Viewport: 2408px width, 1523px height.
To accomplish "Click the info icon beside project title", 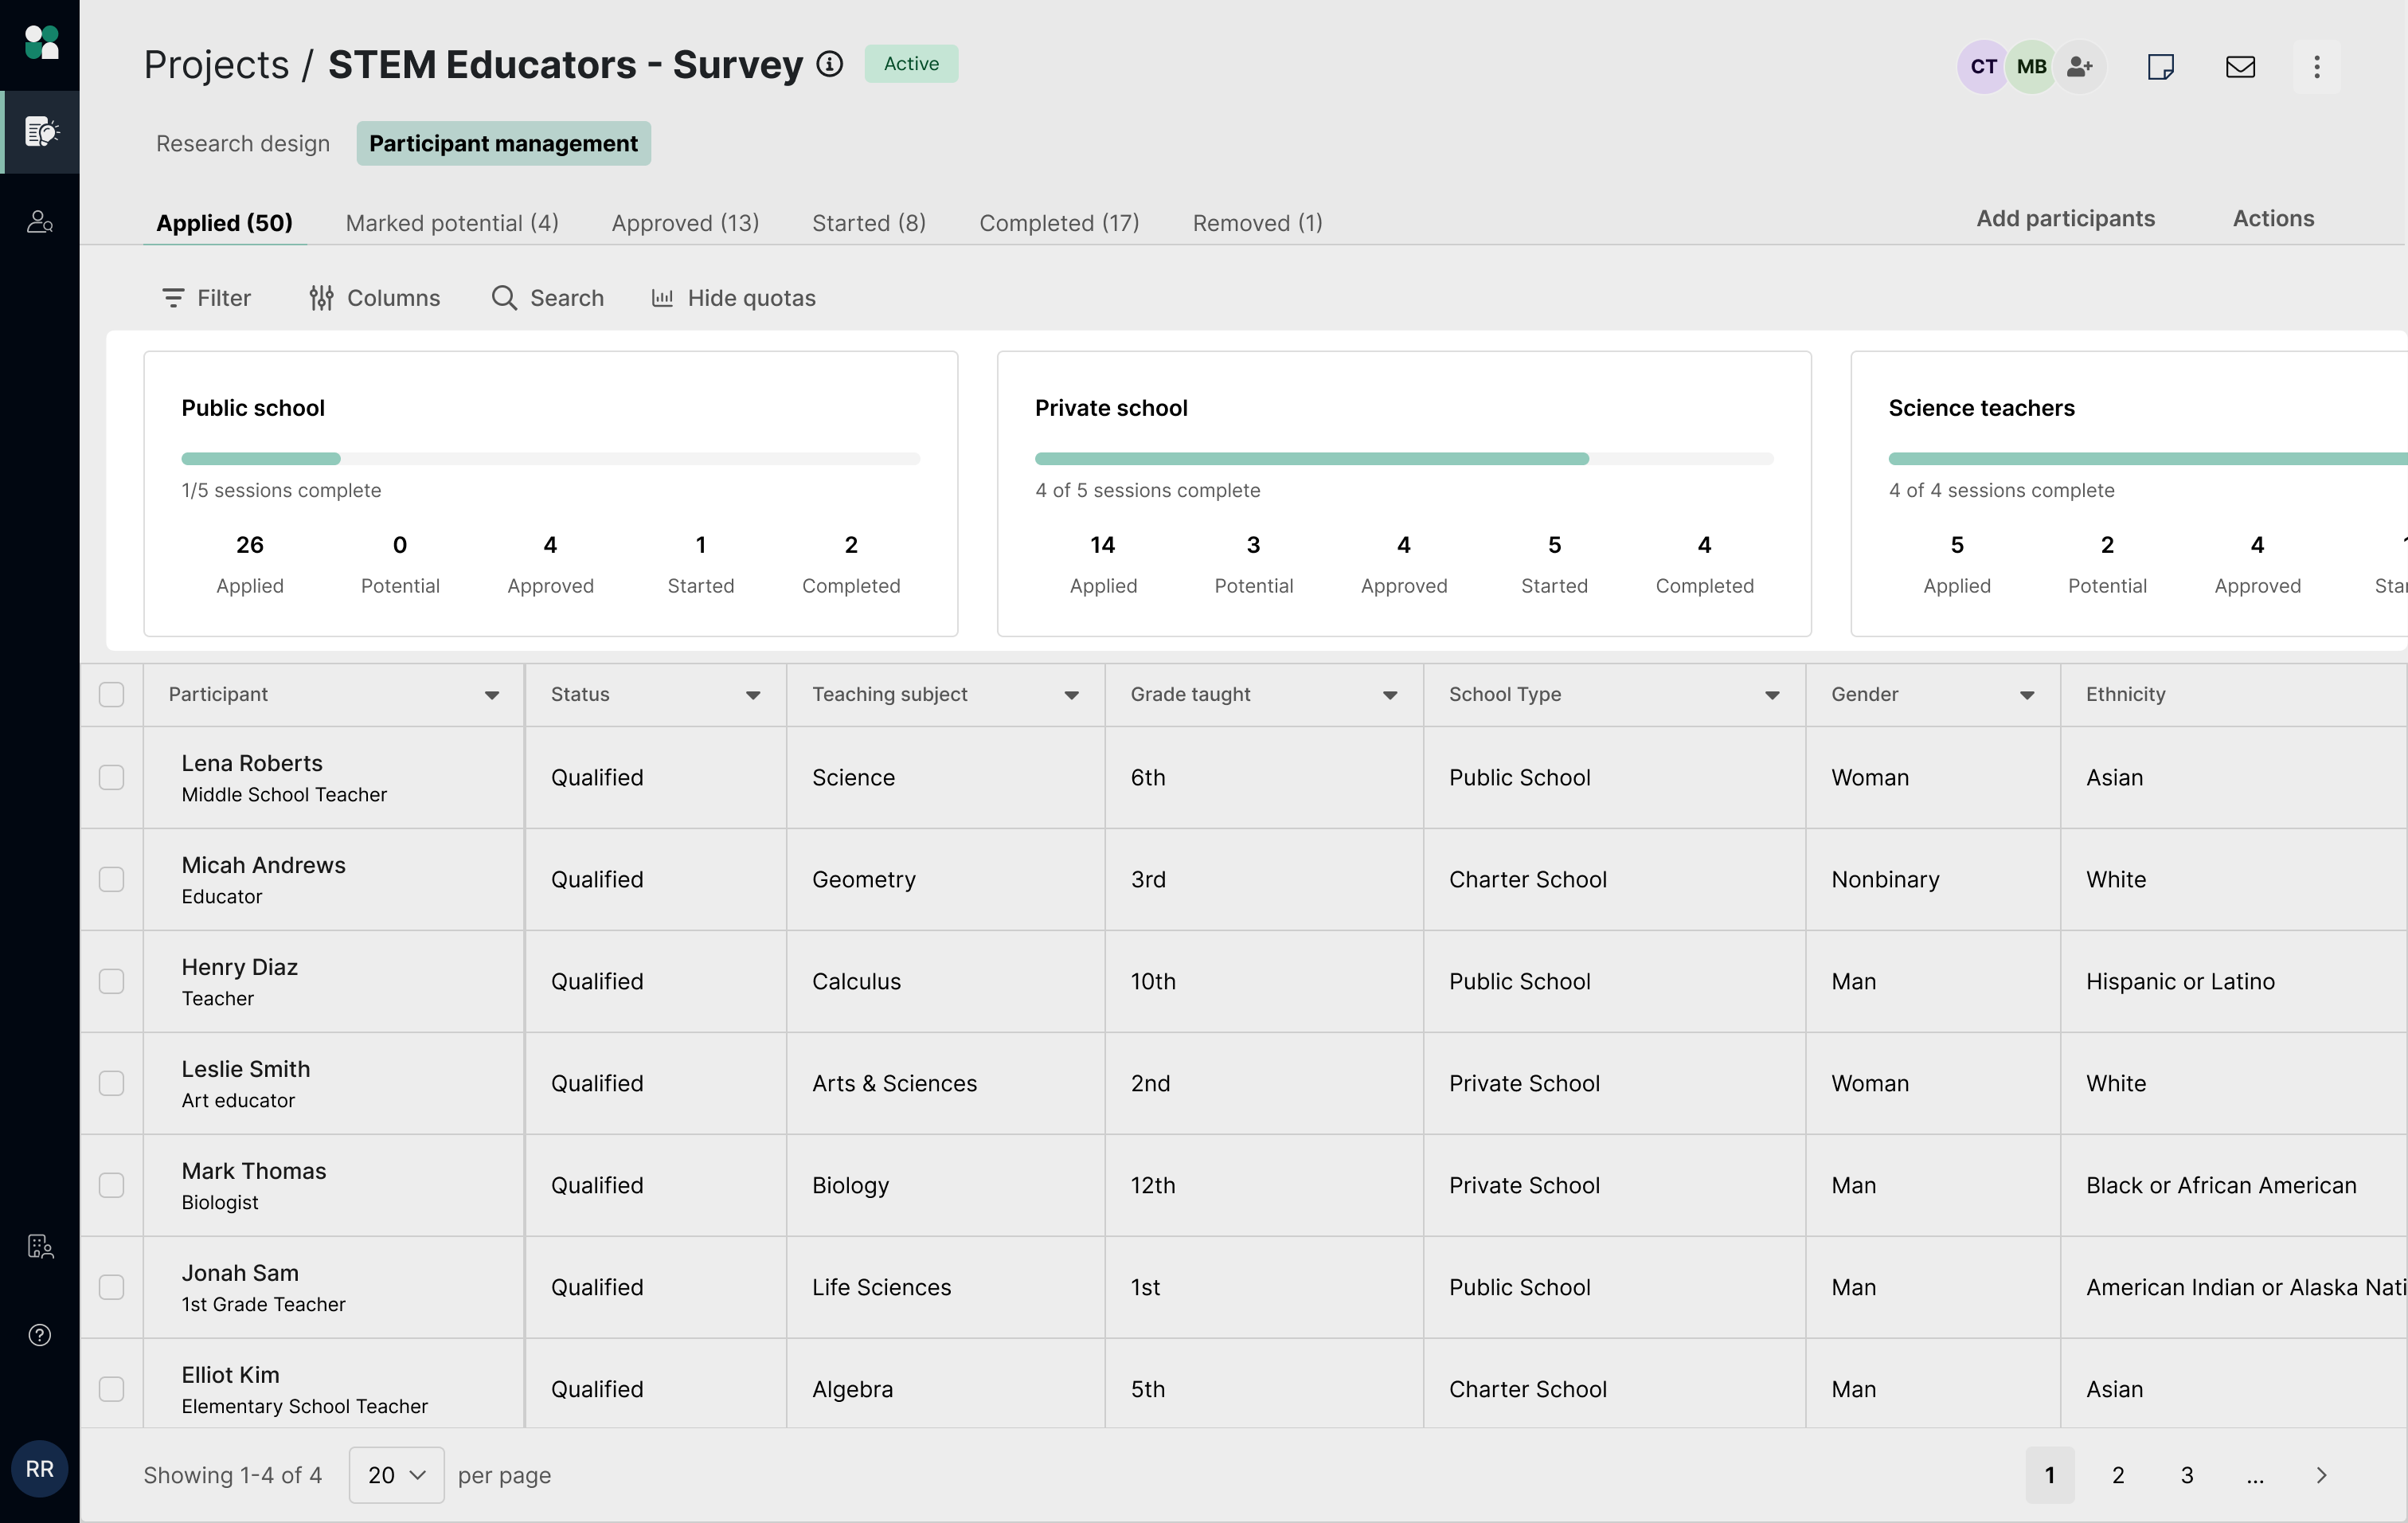I will (x=829, y=64).
